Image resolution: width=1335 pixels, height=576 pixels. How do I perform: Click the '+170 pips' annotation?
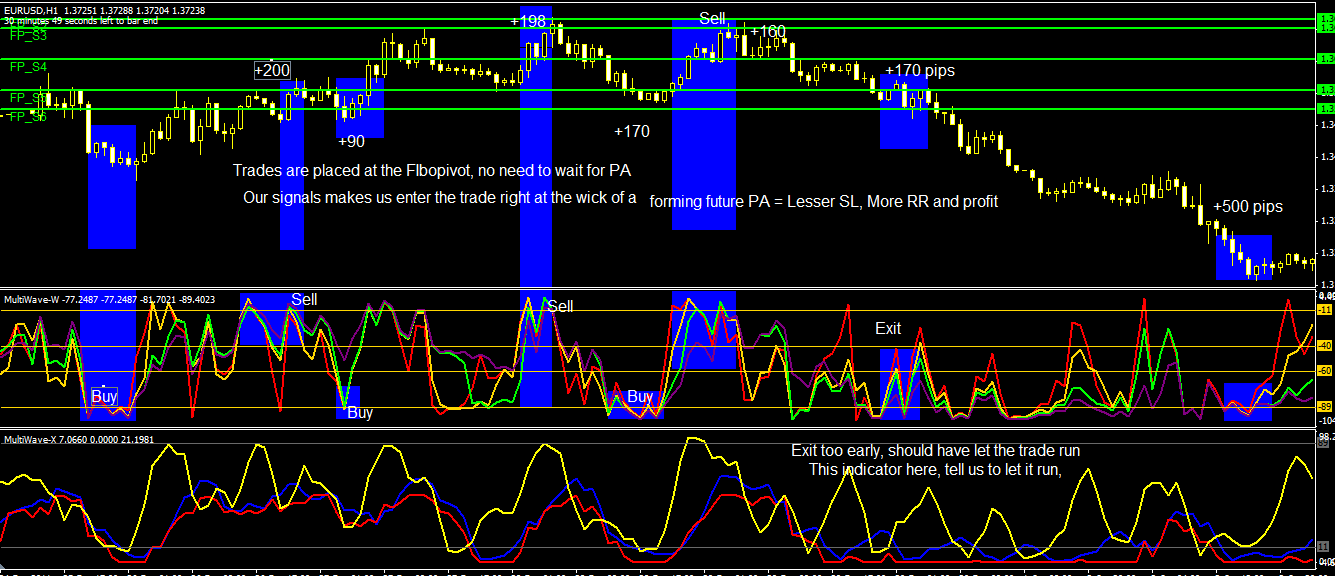click(919, 71)
